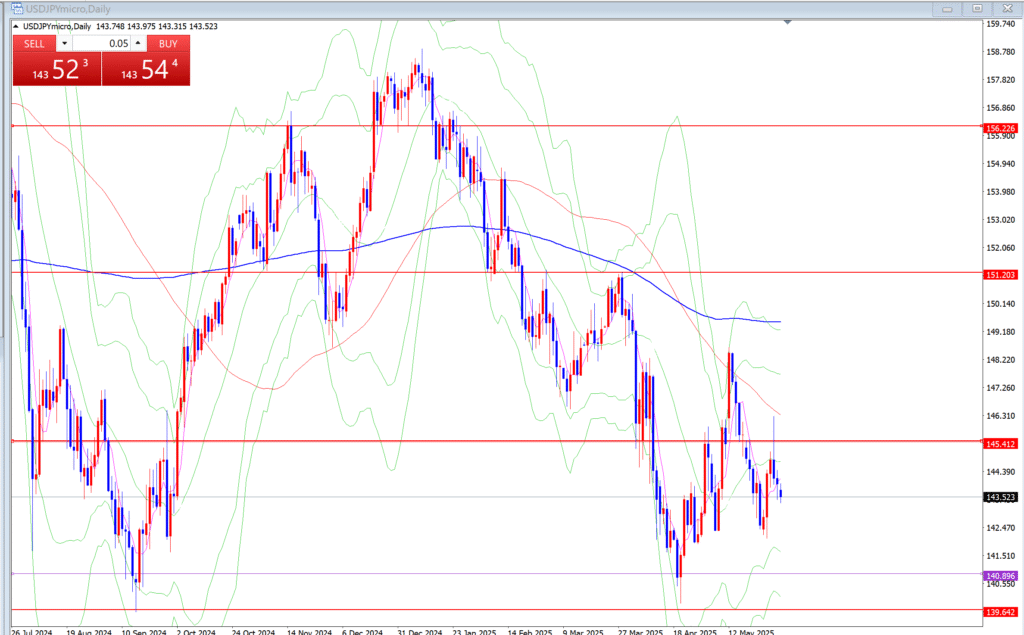Click the 2 Oct 2024 date label
The width and height of the screenshot is (1024, 635).
click(196, 632)
